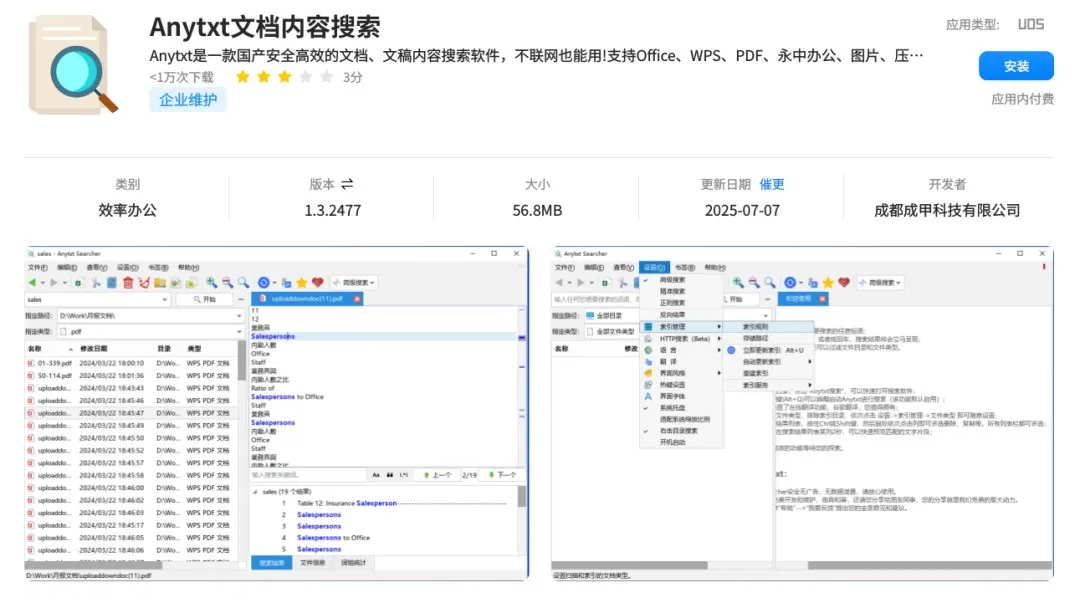The width and height of the screenshot is (1080, 595).
Task: Click the blue 安装 install button
Action: [1016, 66]
